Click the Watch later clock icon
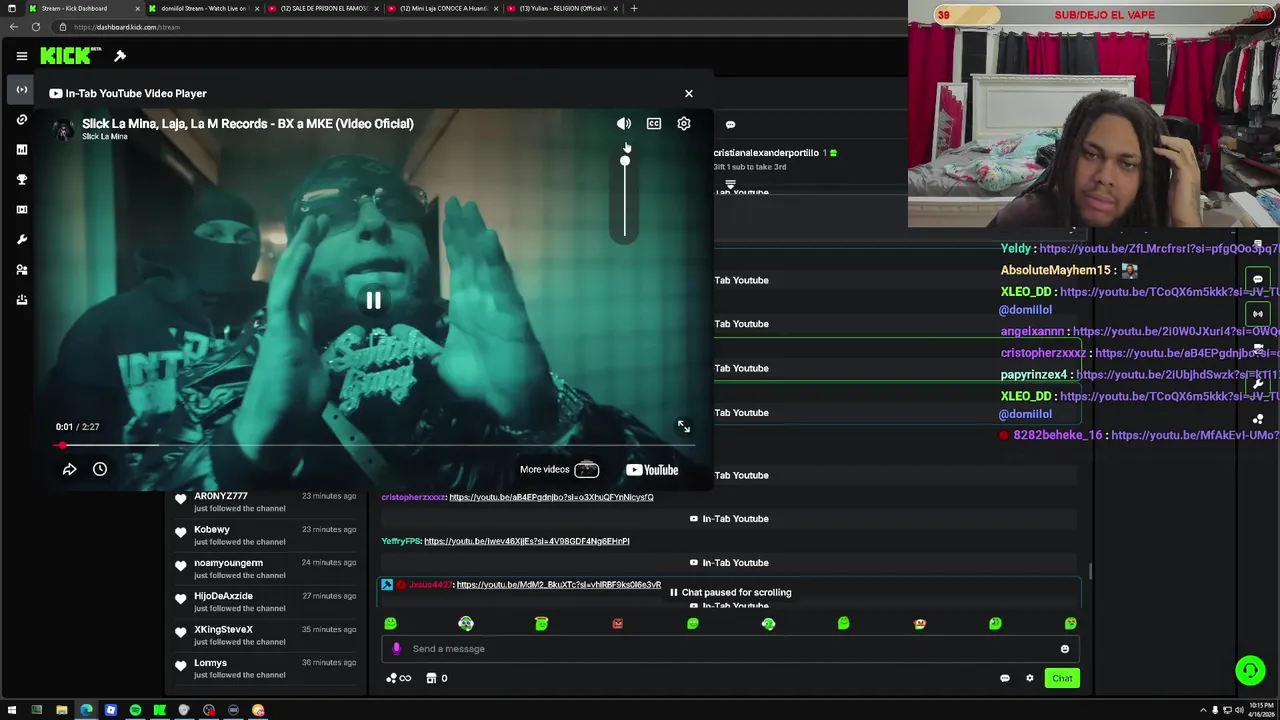 point(100,469)
